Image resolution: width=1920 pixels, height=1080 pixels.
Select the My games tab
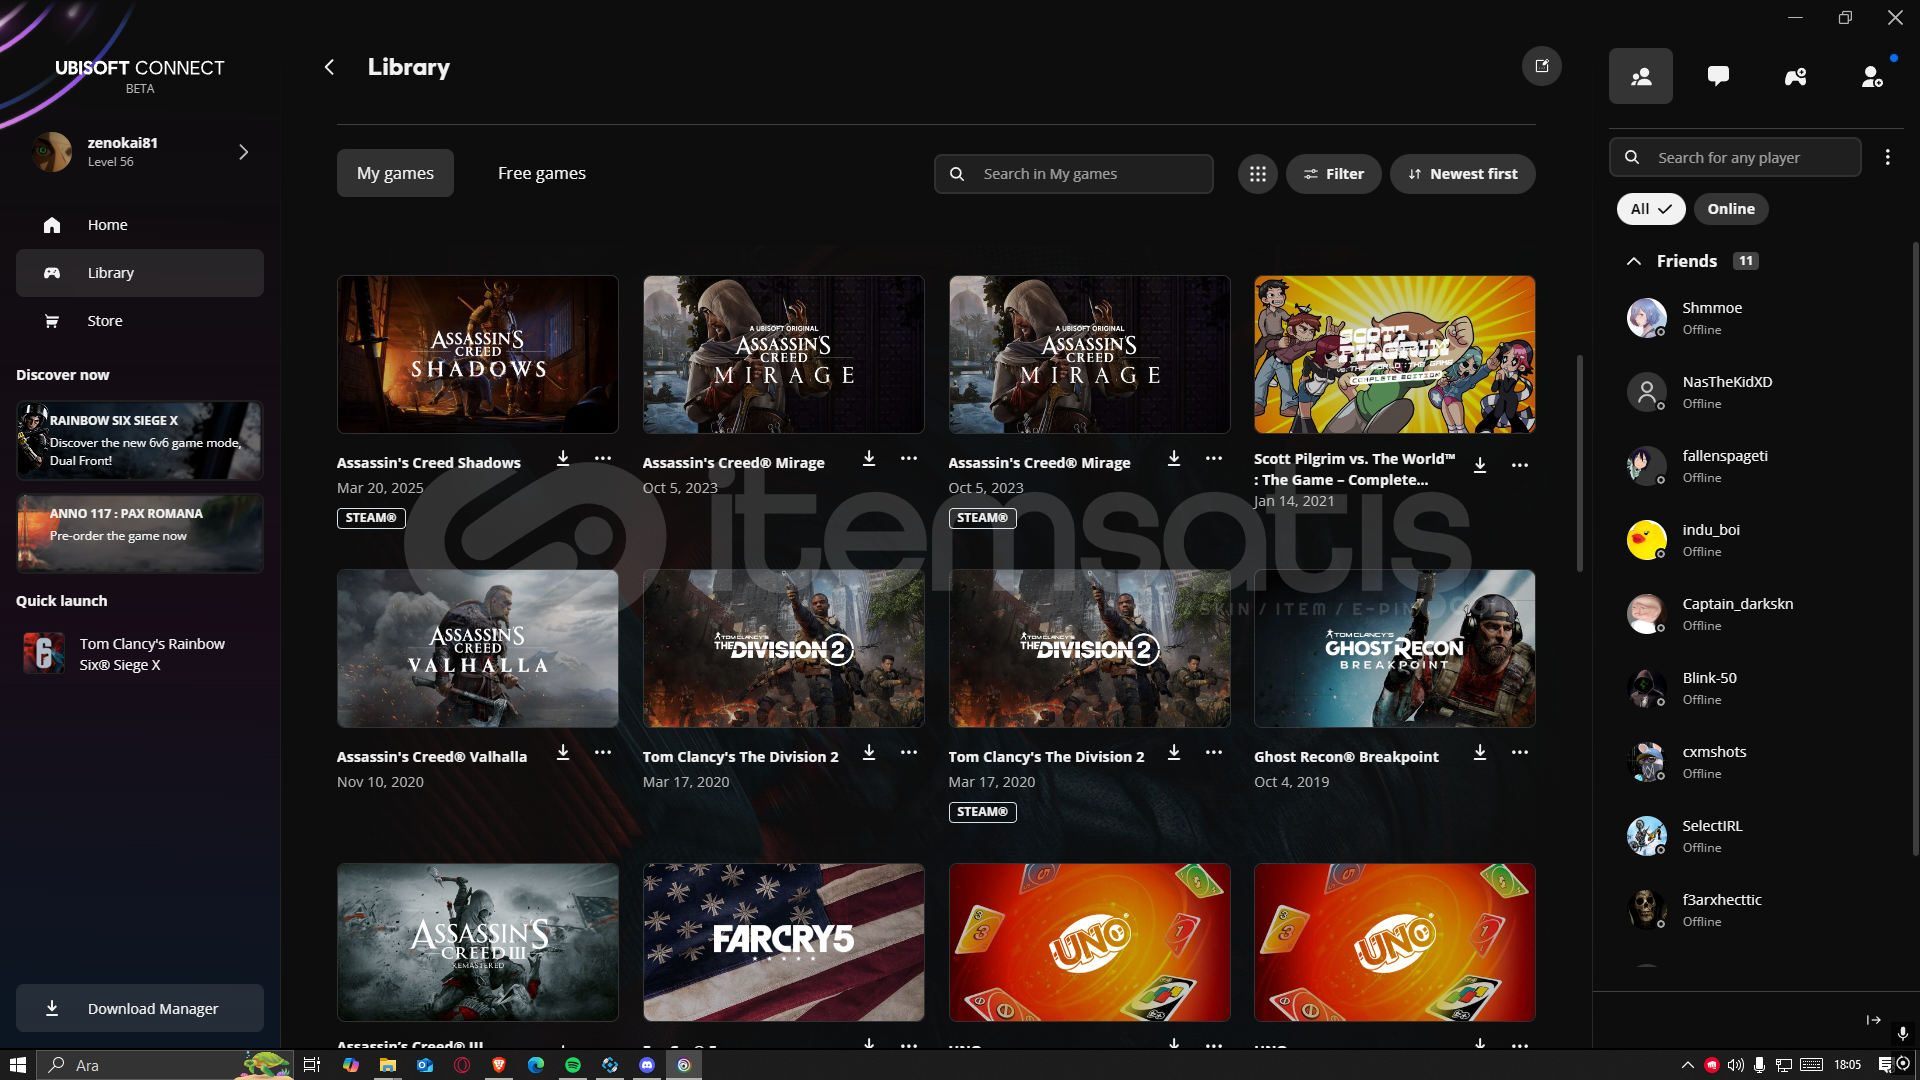[x=395, y=173]
